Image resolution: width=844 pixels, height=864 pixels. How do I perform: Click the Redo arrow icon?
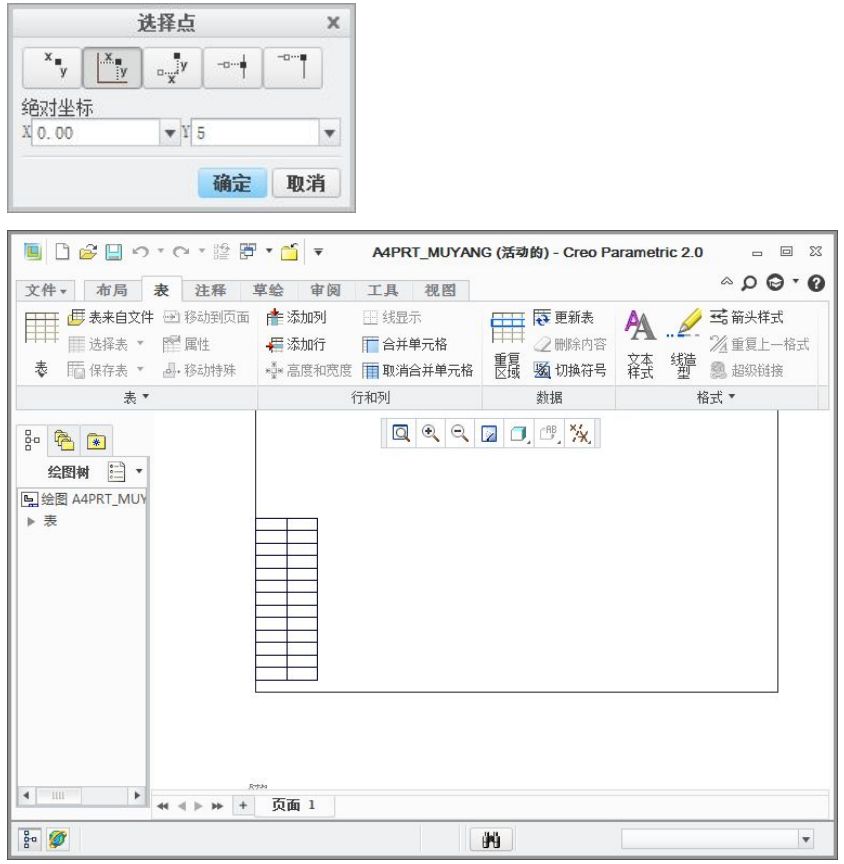pyautogui.click(x=181, y=252)
